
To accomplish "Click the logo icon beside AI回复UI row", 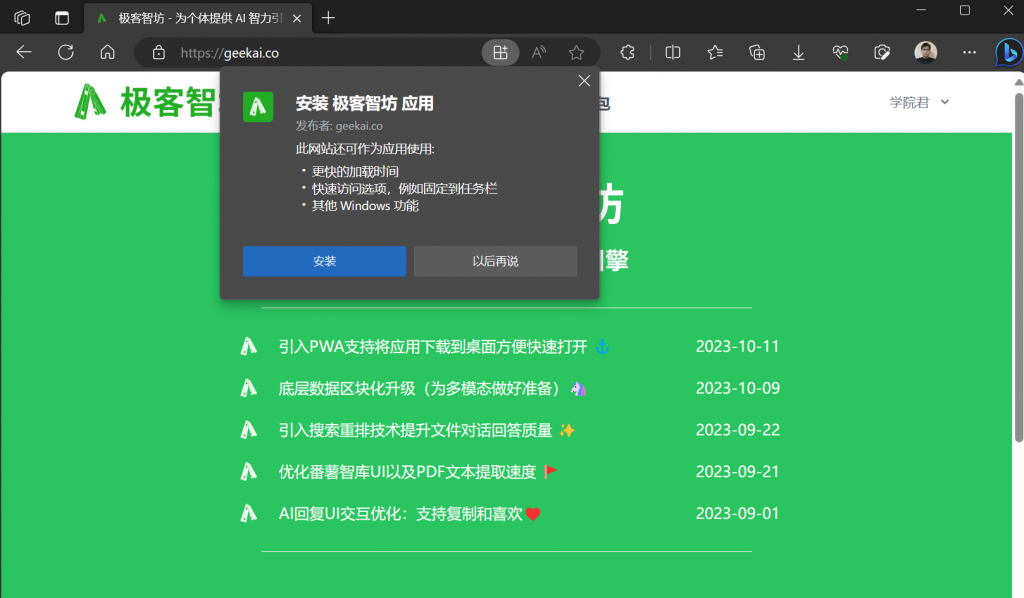I will [x=249, y=513].
